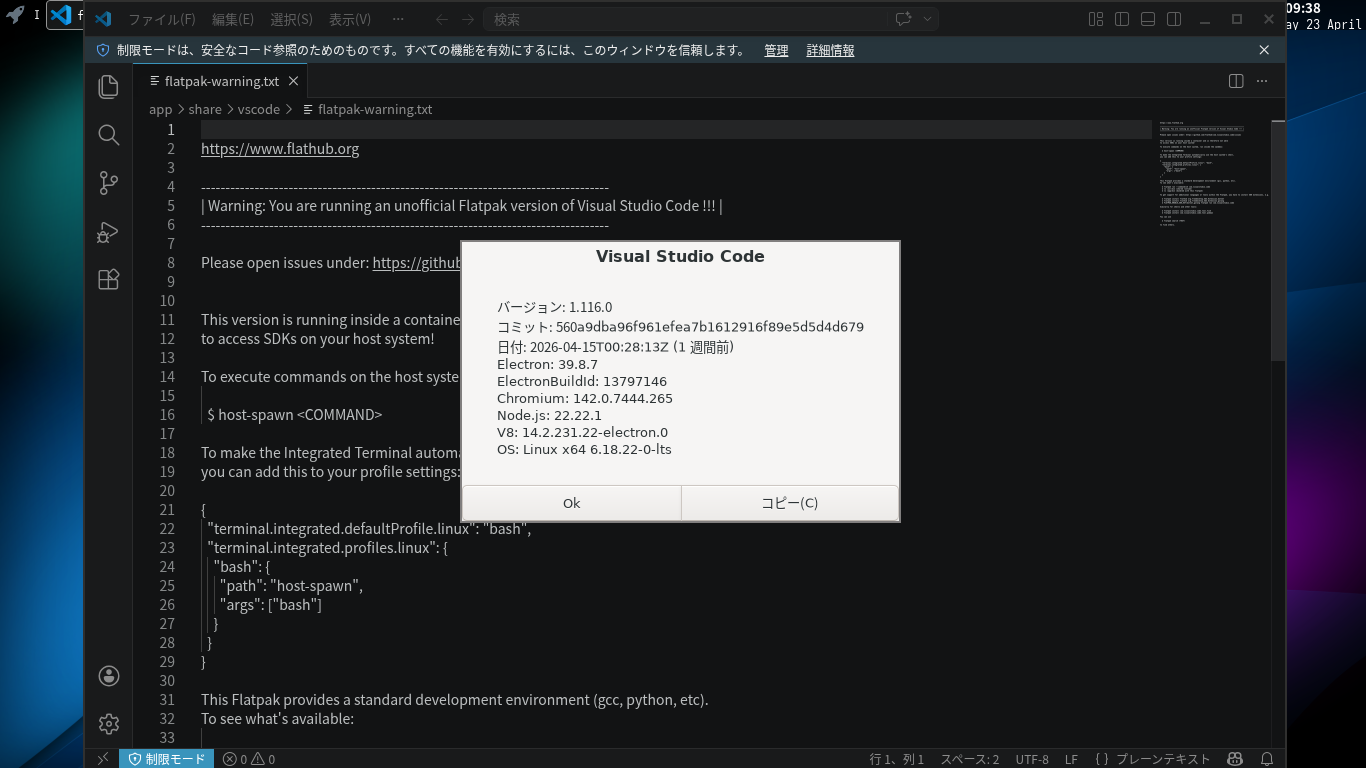
Task: Dismiss the restricted mode banner
Action: coord(1264,50)
